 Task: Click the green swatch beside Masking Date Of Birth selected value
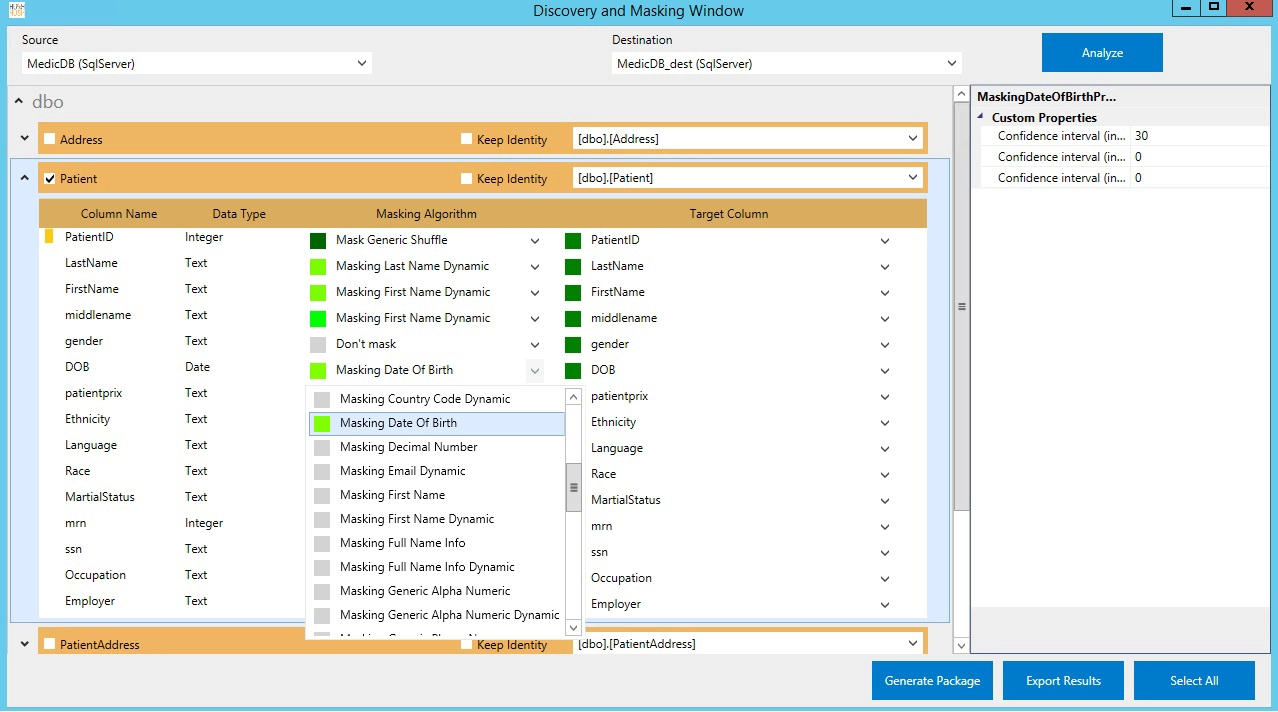(318, 371)
